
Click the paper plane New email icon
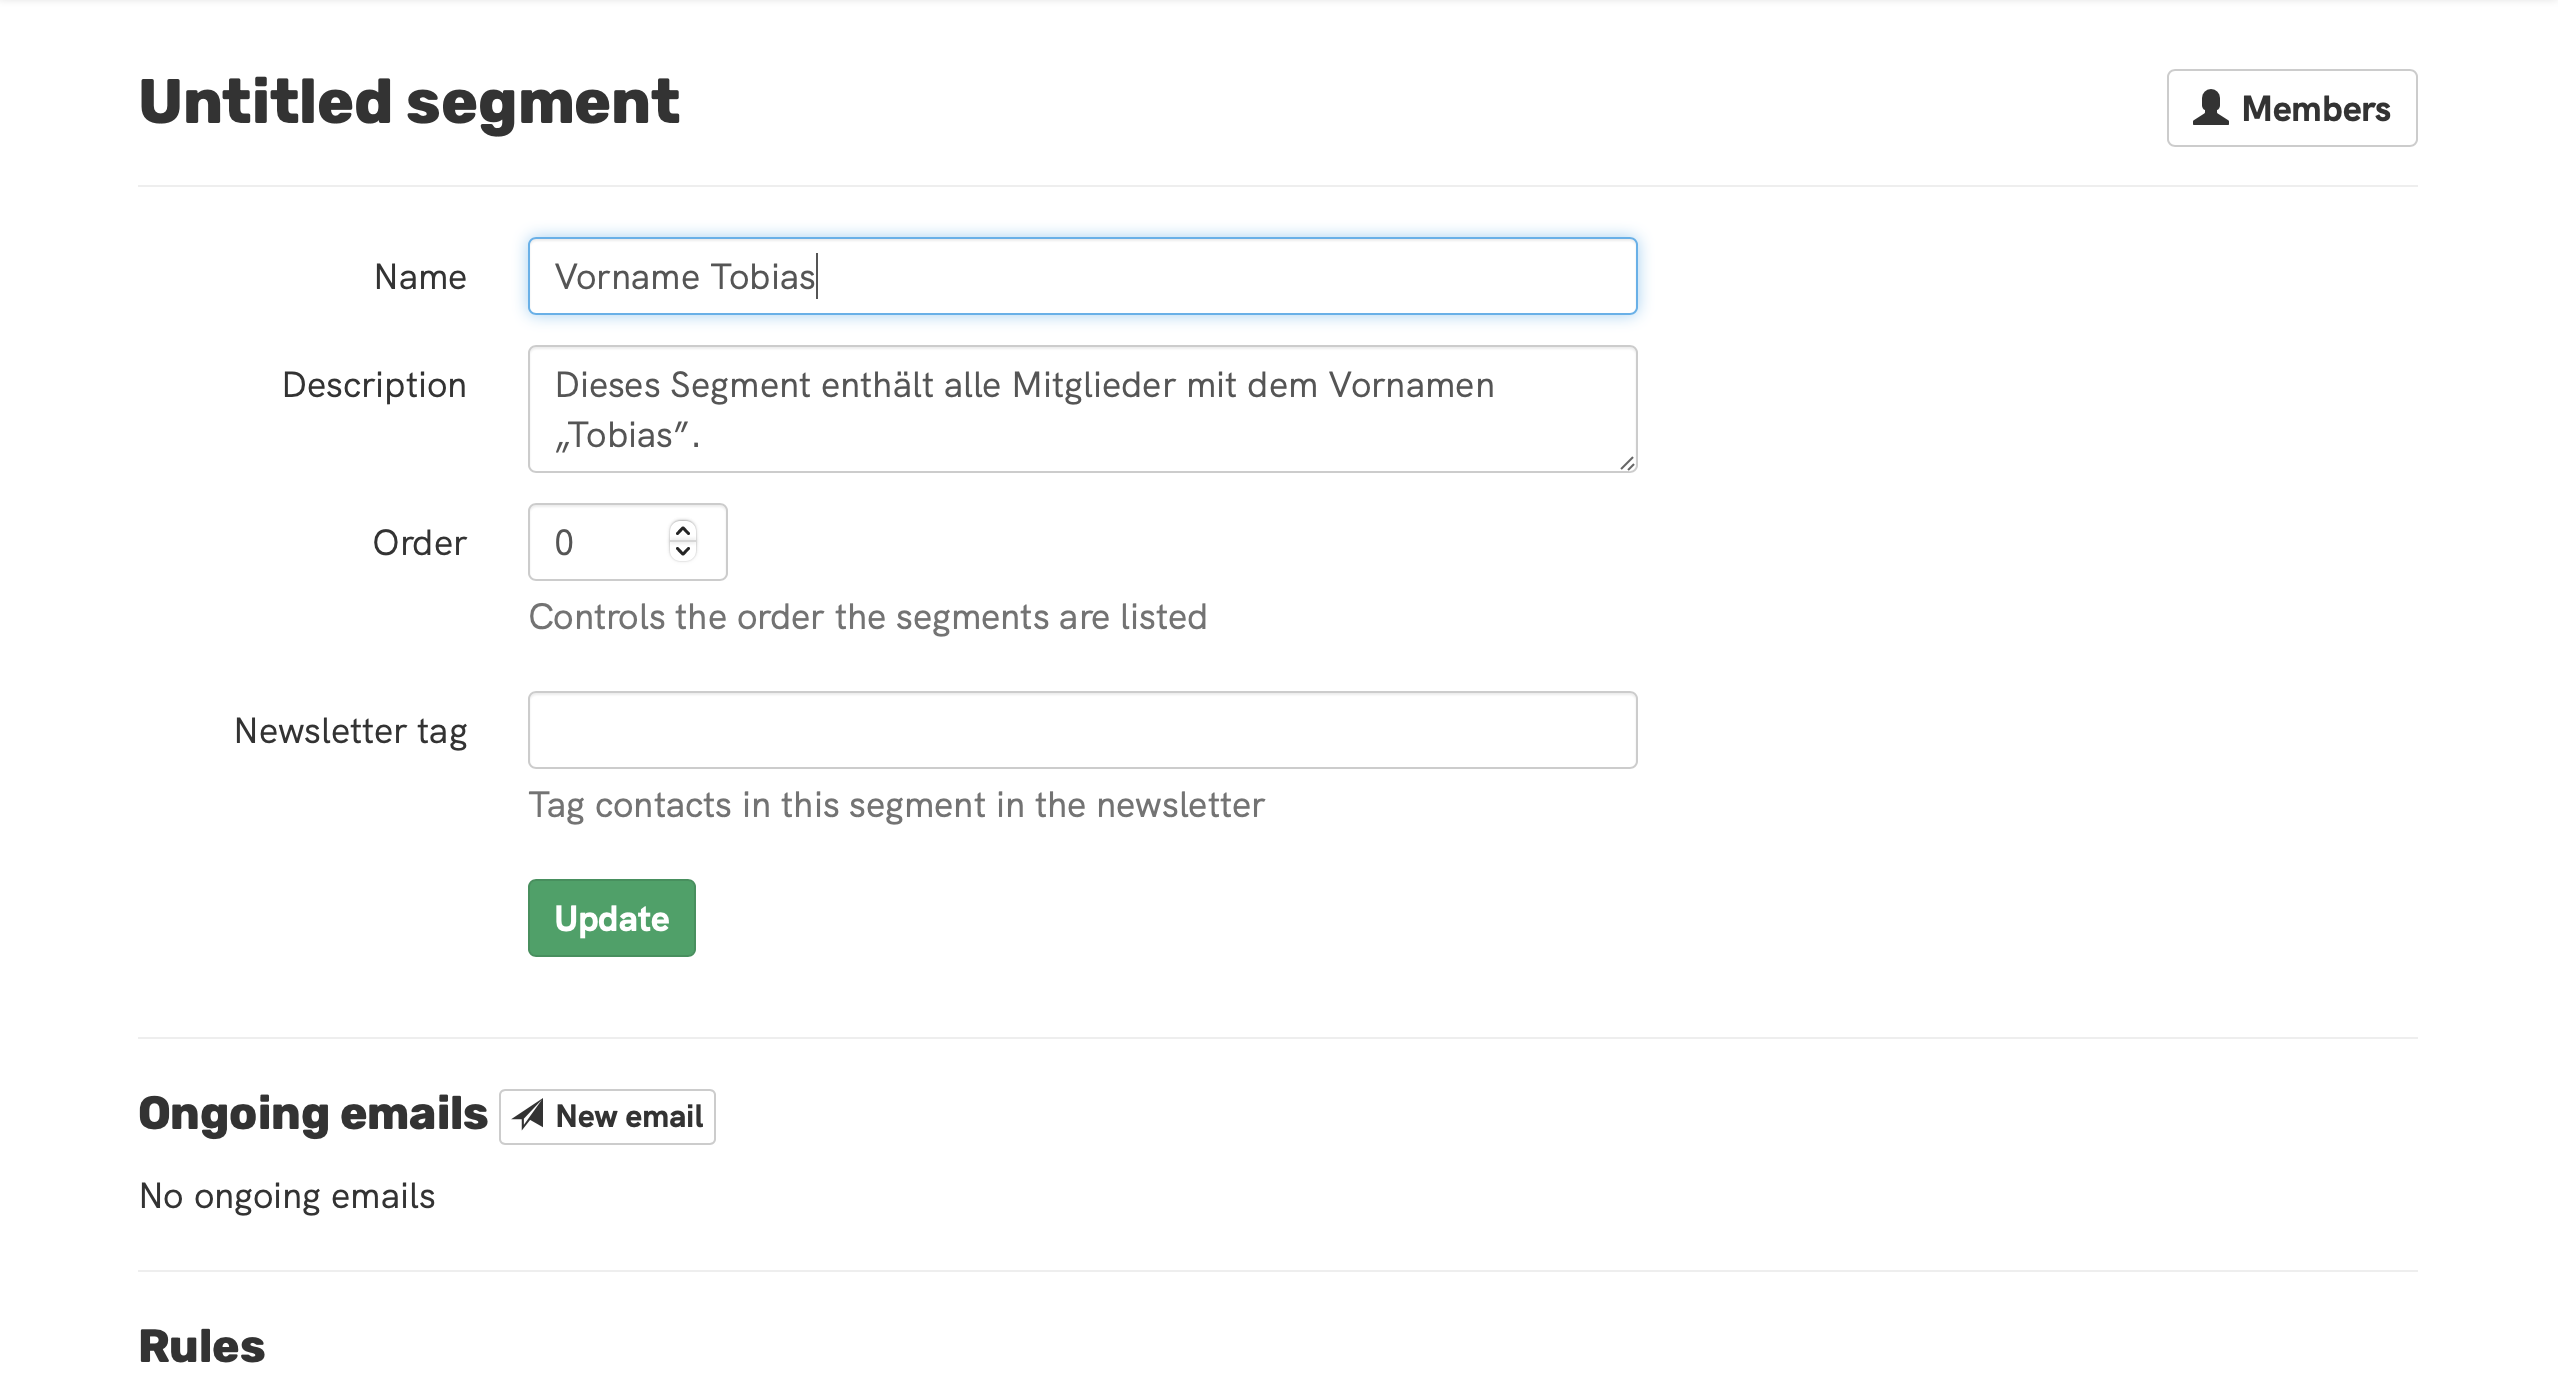(x=529, y=1115)
